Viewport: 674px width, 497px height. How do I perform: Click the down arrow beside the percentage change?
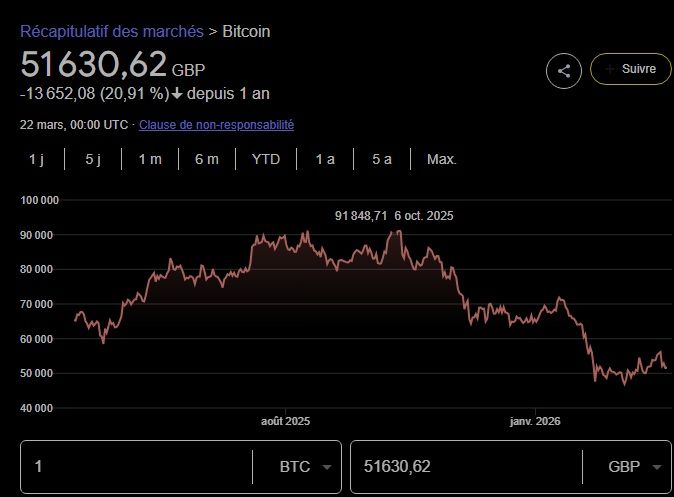(x=176, y=94)
